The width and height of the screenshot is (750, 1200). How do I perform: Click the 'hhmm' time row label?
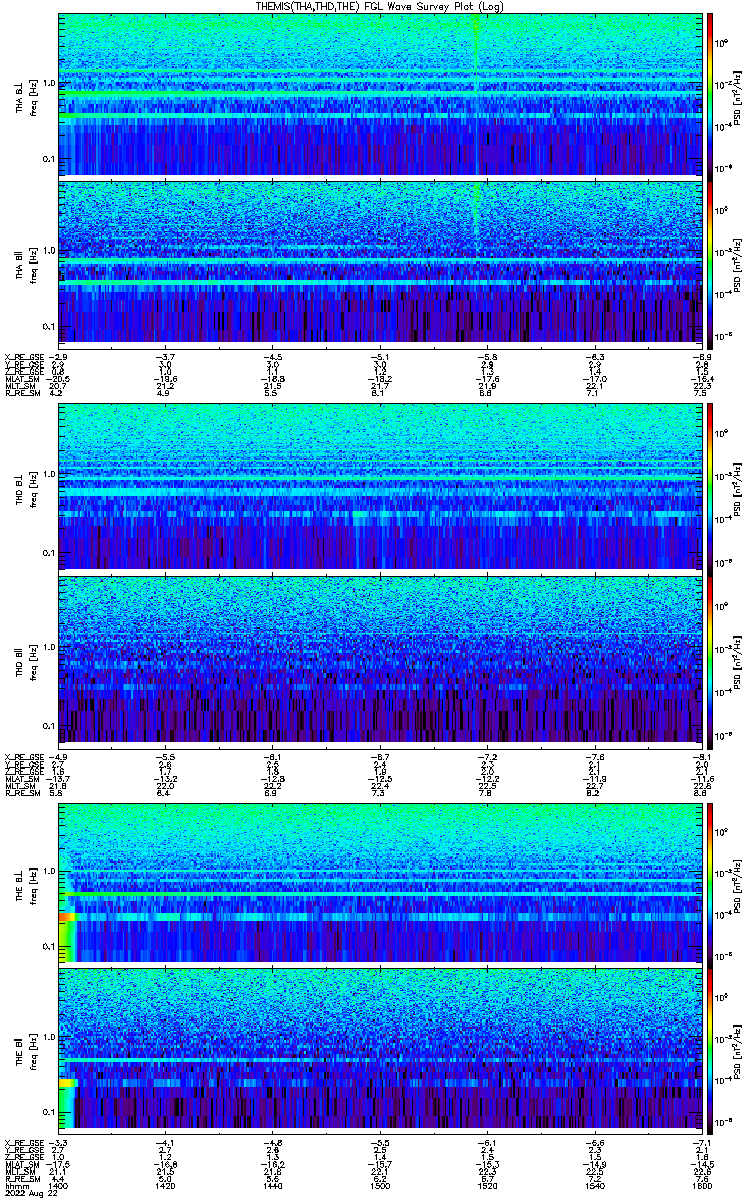point(15,1186)
